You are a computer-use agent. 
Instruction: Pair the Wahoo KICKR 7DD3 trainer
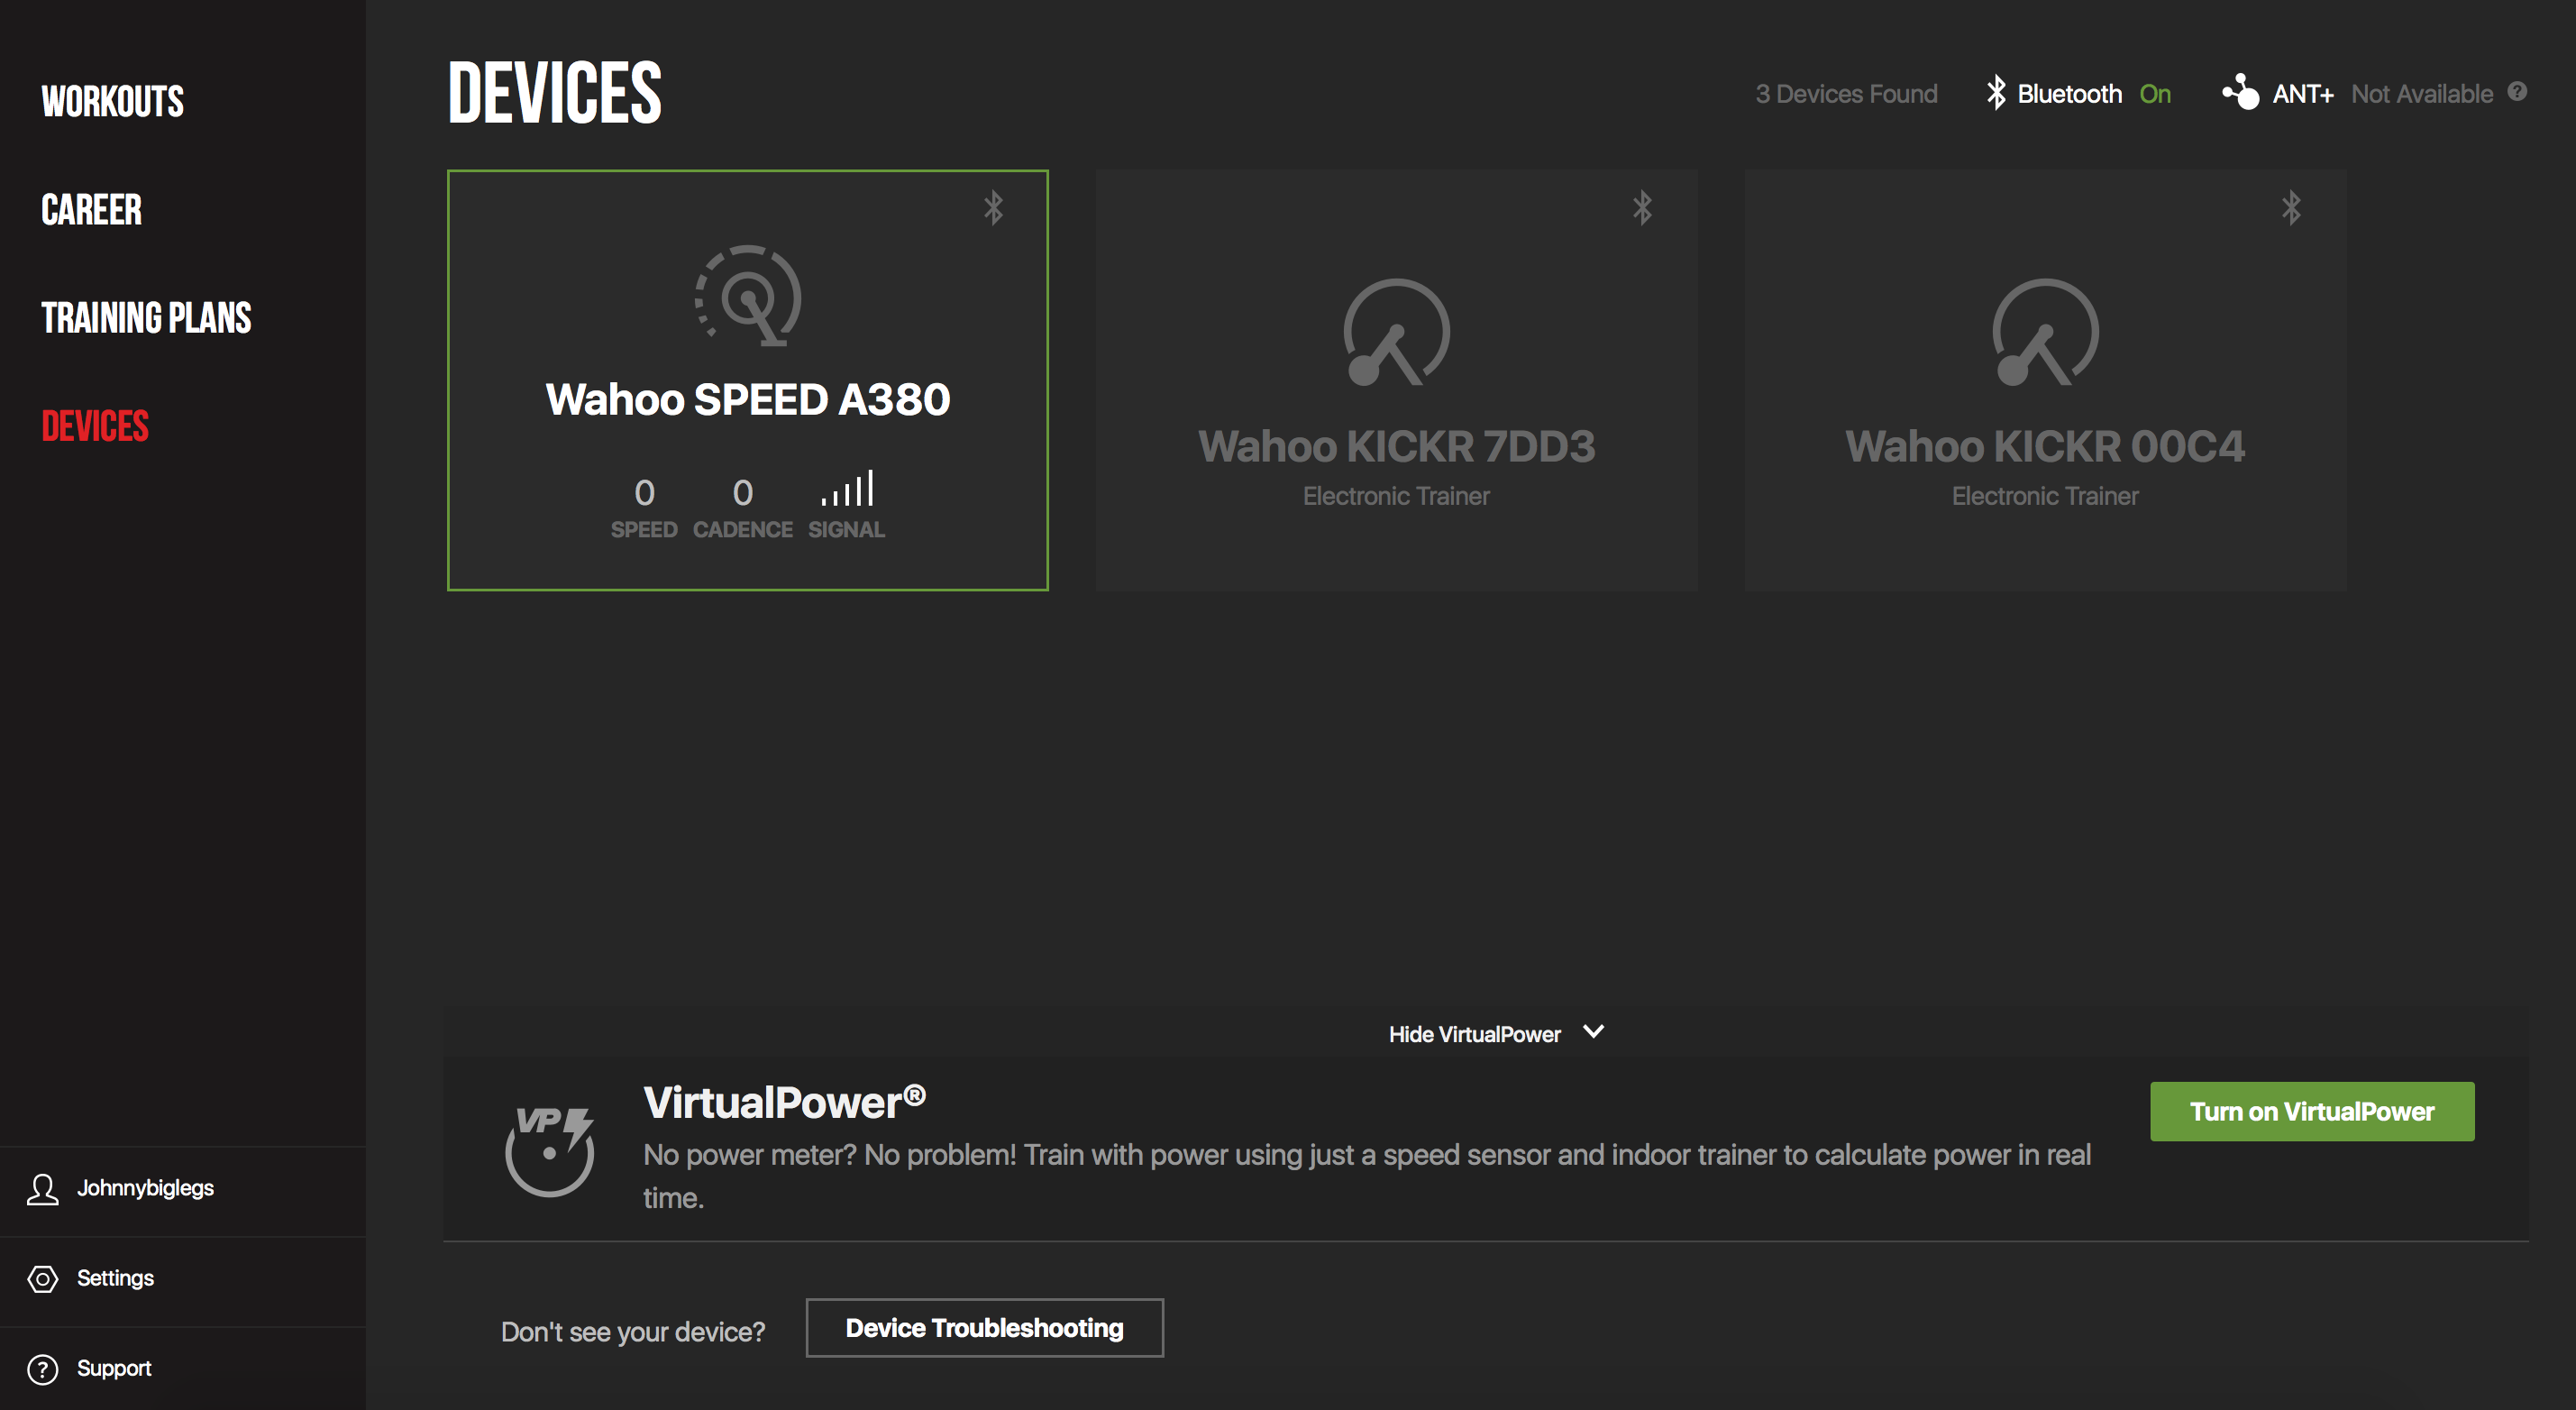point(1396,380)
